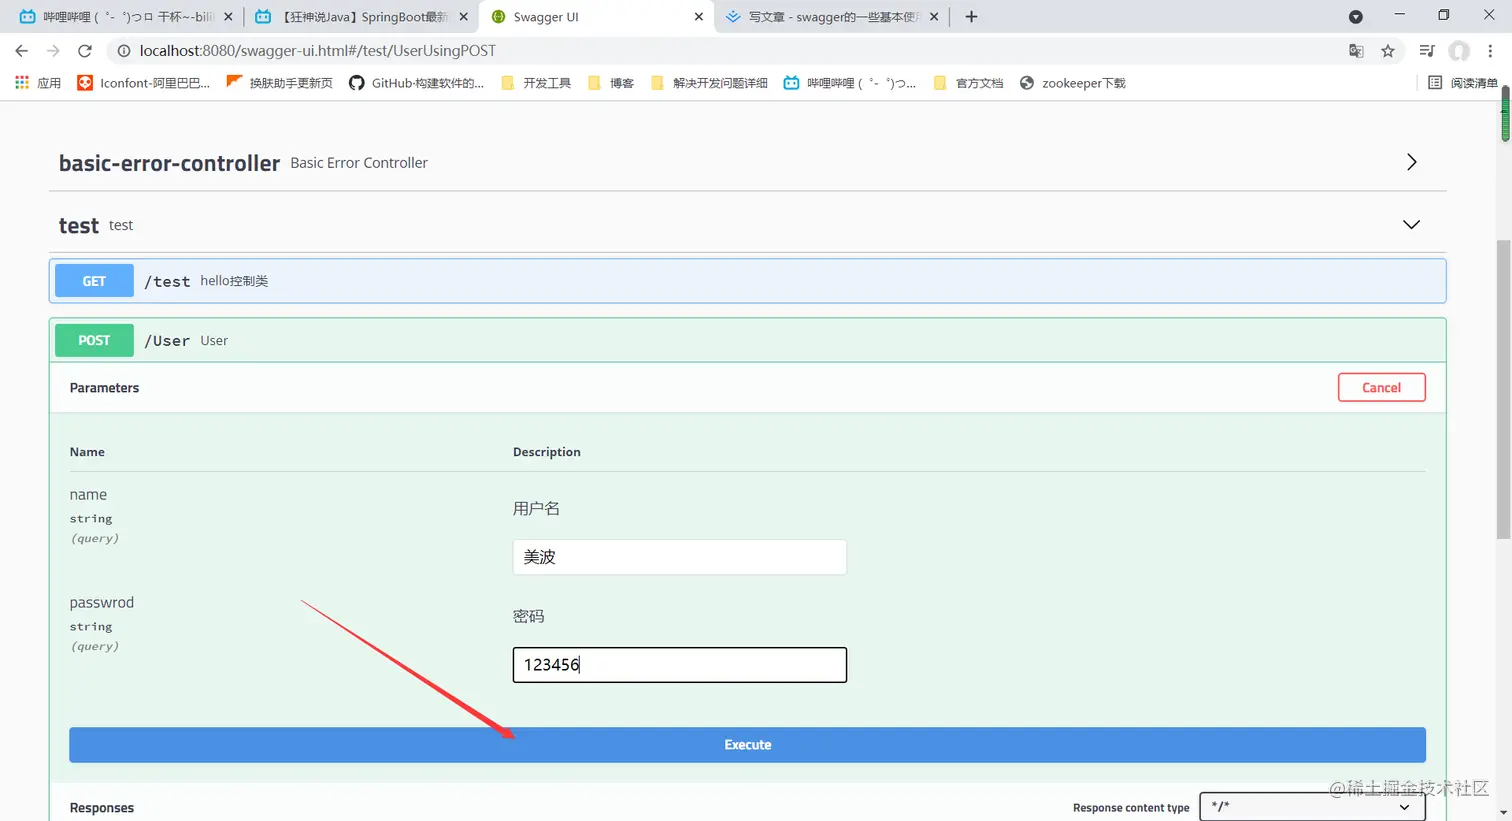Click the name field containing 美波
Viewport: 1512px width, 821px height.
pyautogui.click(x=680, y=557)
